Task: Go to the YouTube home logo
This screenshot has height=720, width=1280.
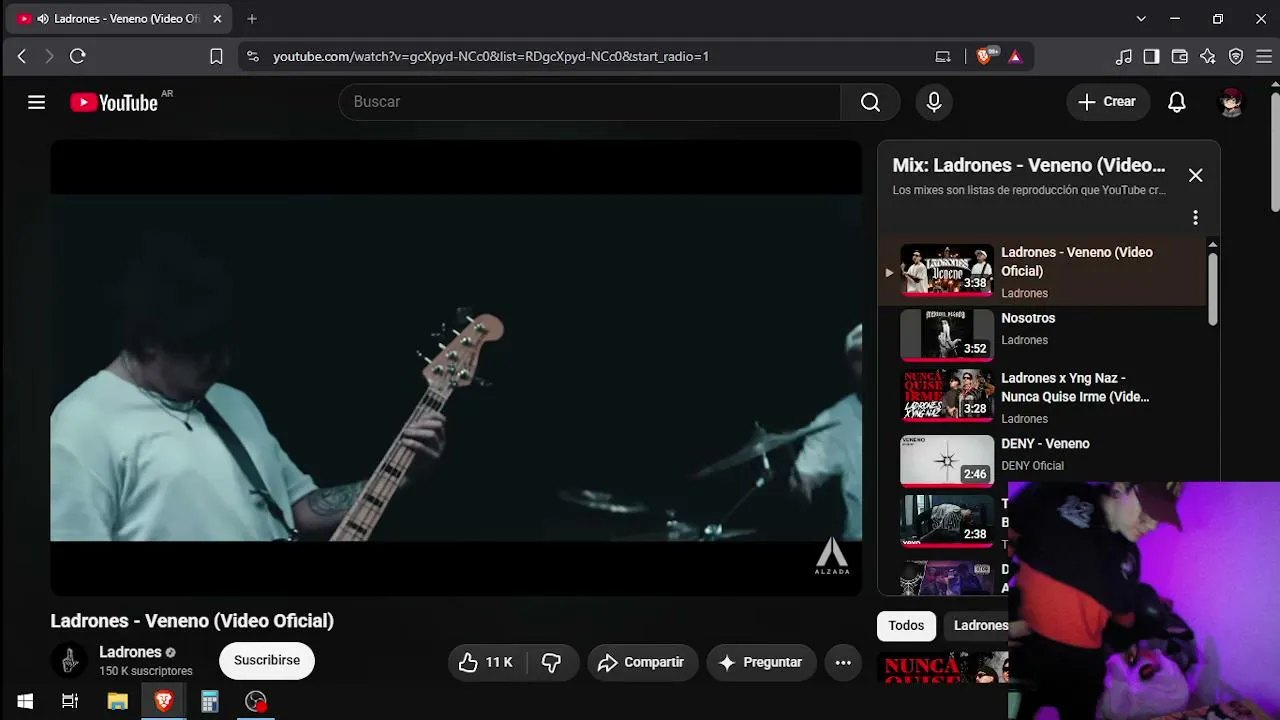Action: pyautogui.click(x=114, y=102)
